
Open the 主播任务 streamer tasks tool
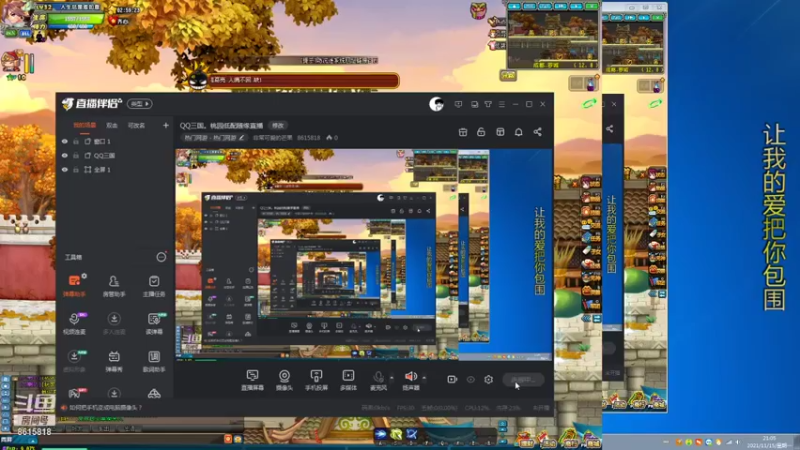coord(154,286)
